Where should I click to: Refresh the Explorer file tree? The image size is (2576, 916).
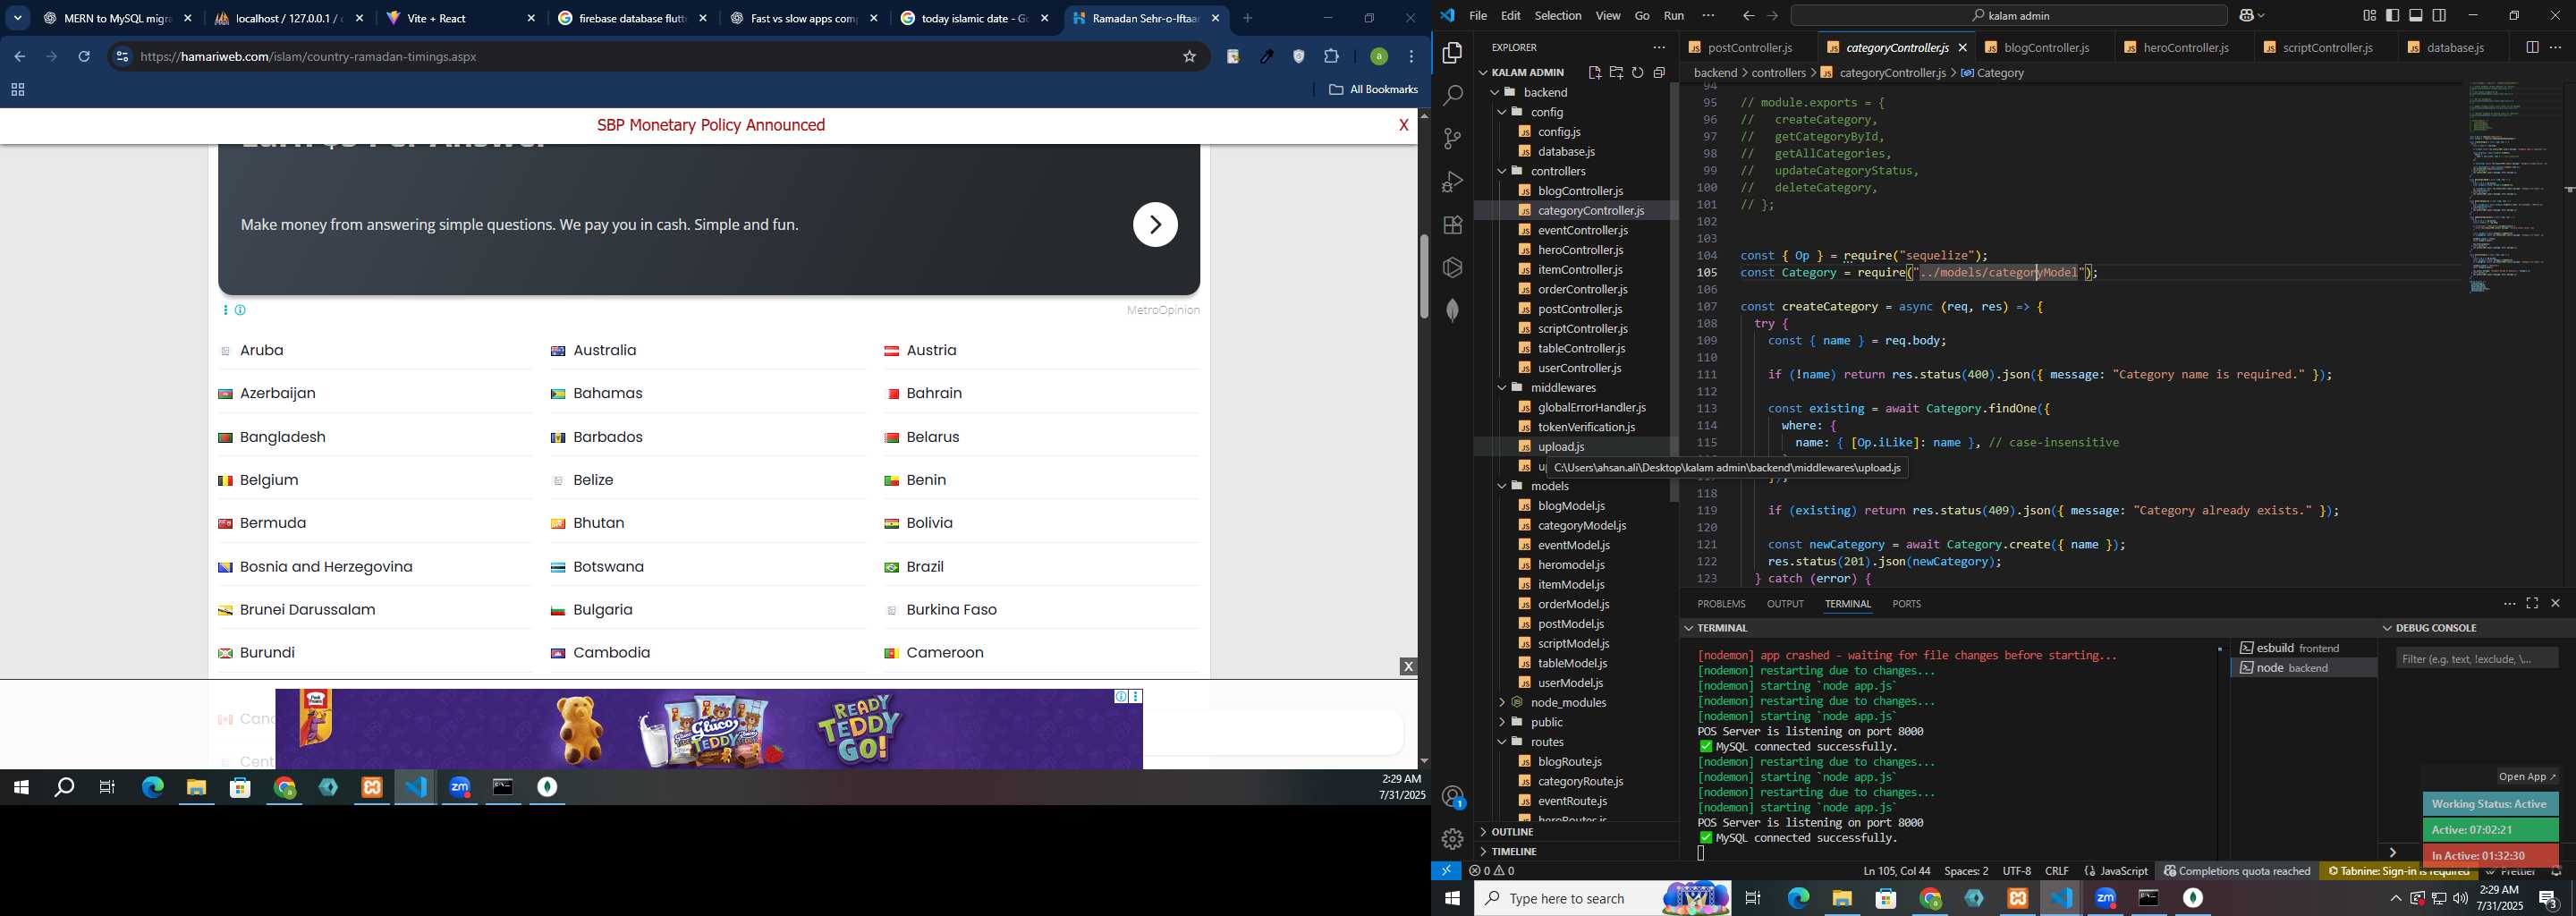[x=1638, y=72]
